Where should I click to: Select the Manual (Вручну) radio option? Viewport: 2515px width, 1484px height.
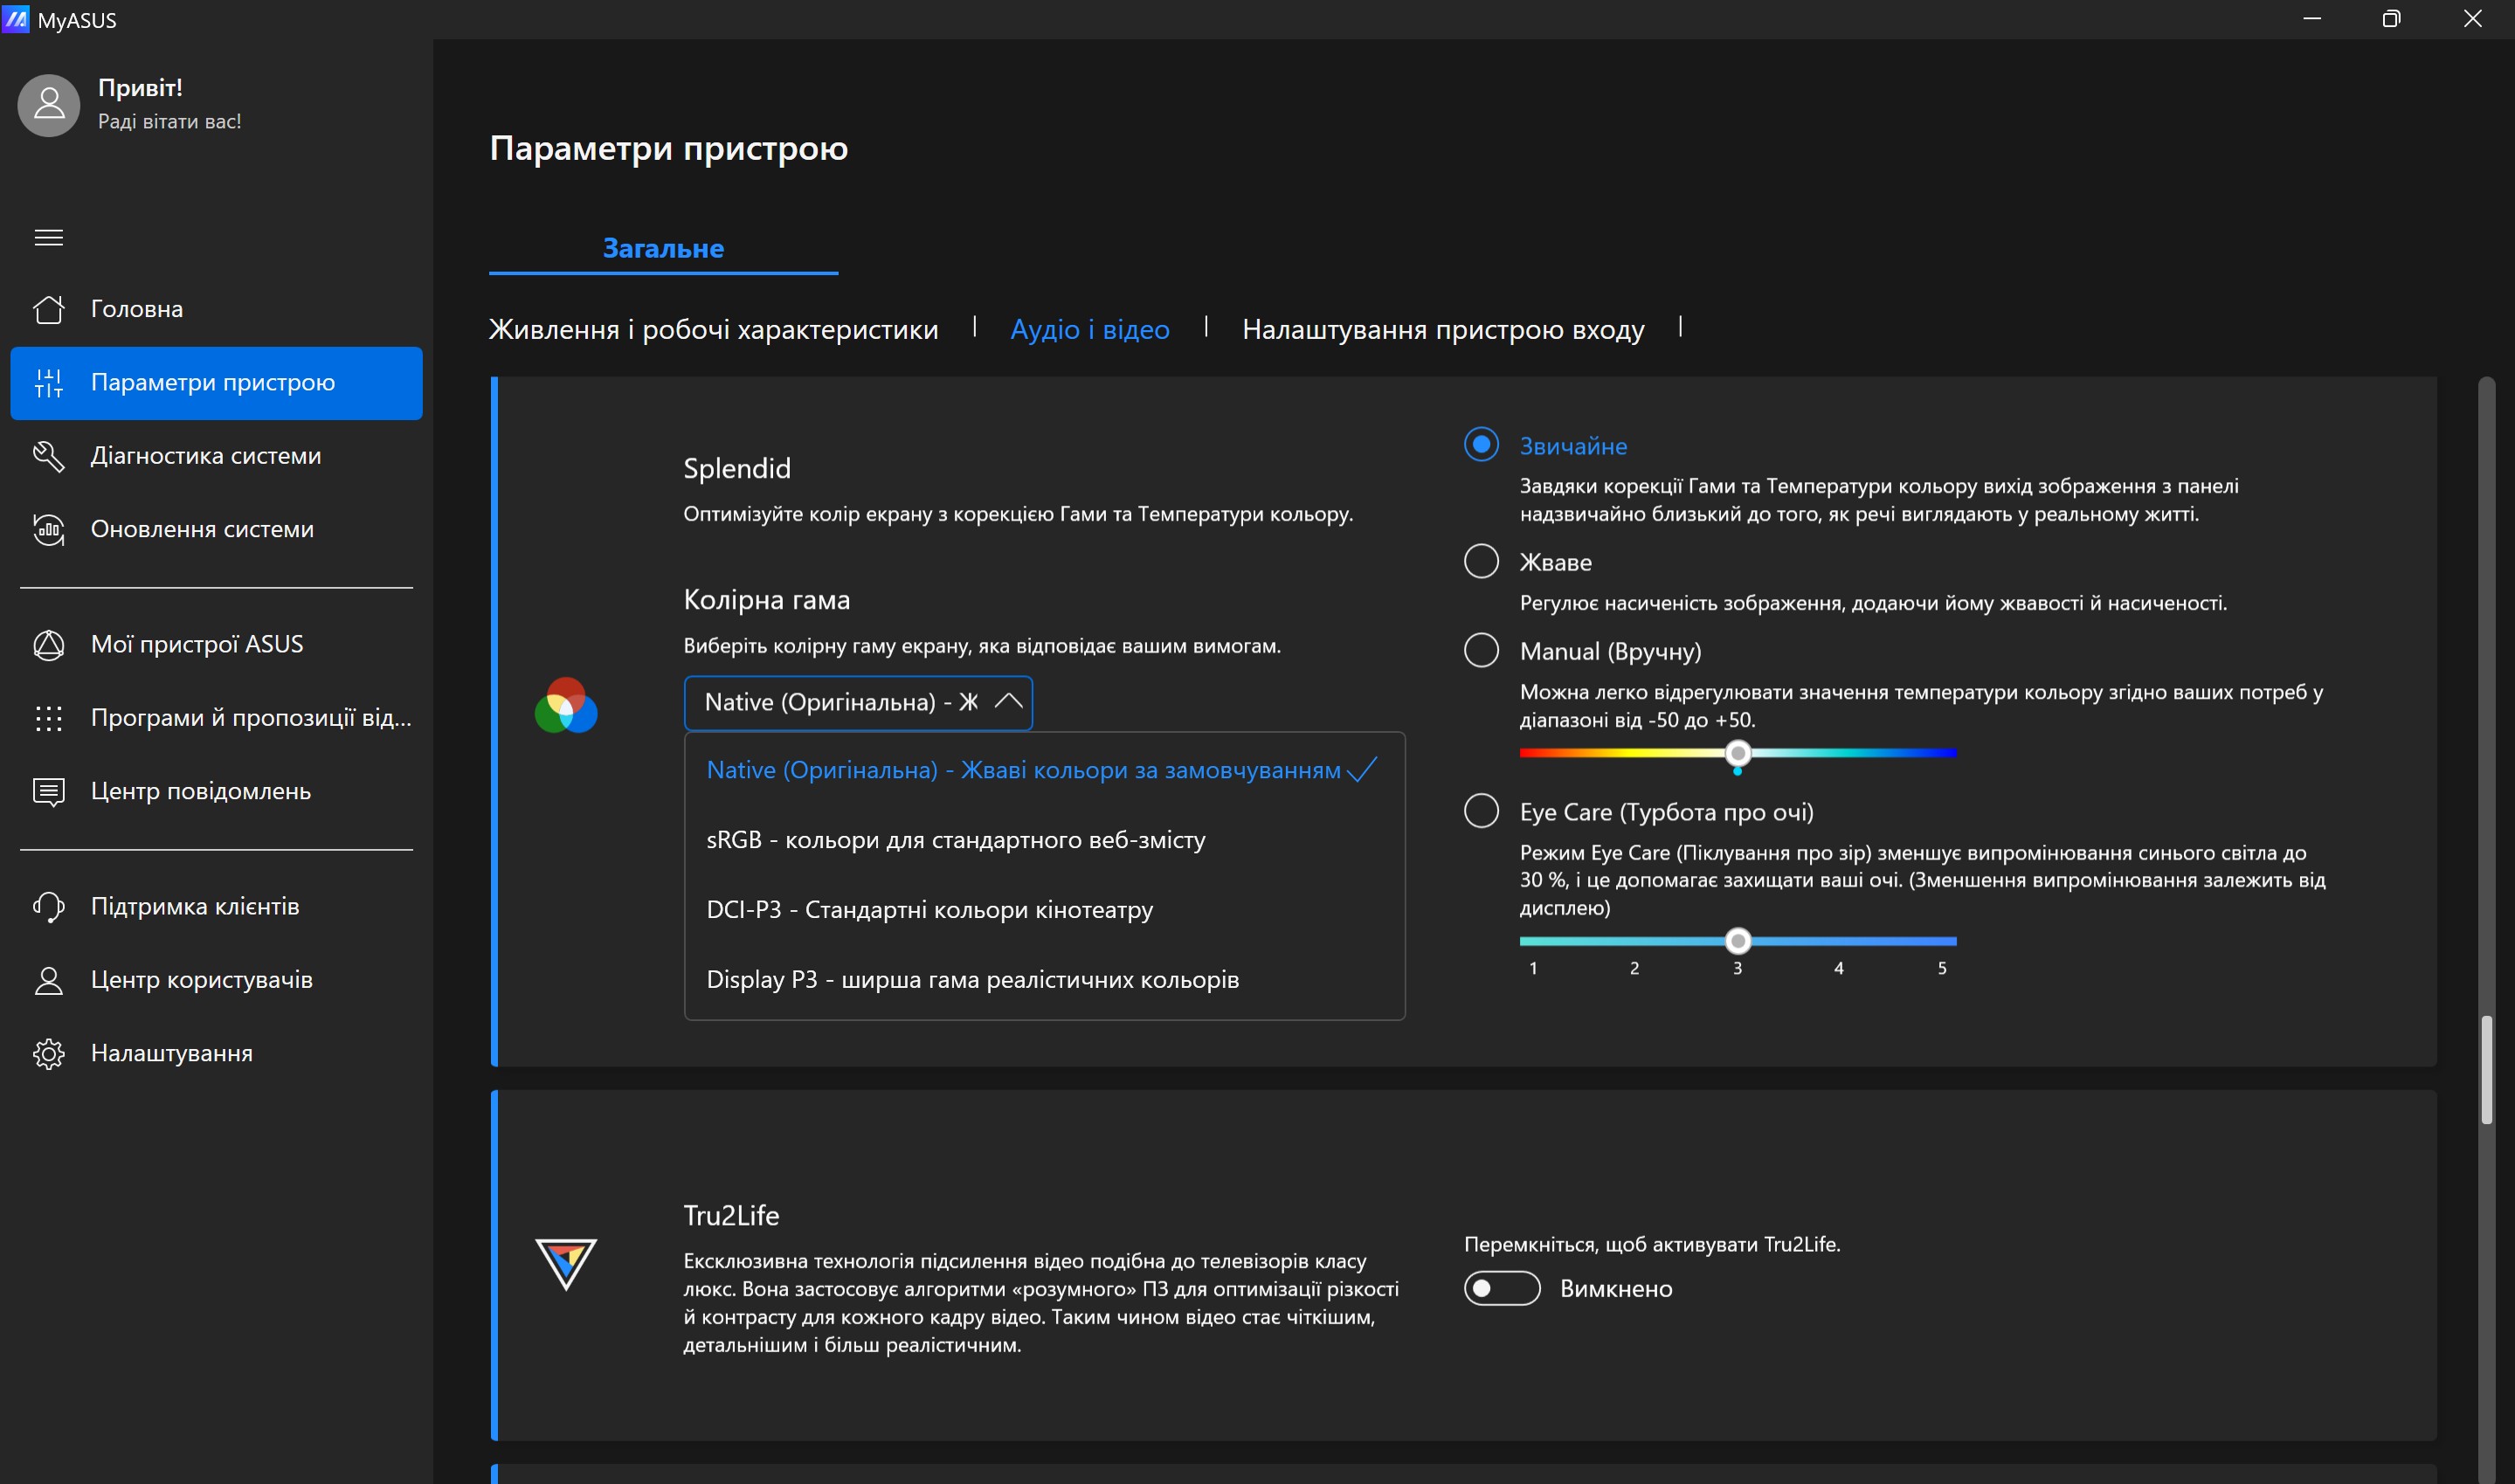(x=1480, y=650)
